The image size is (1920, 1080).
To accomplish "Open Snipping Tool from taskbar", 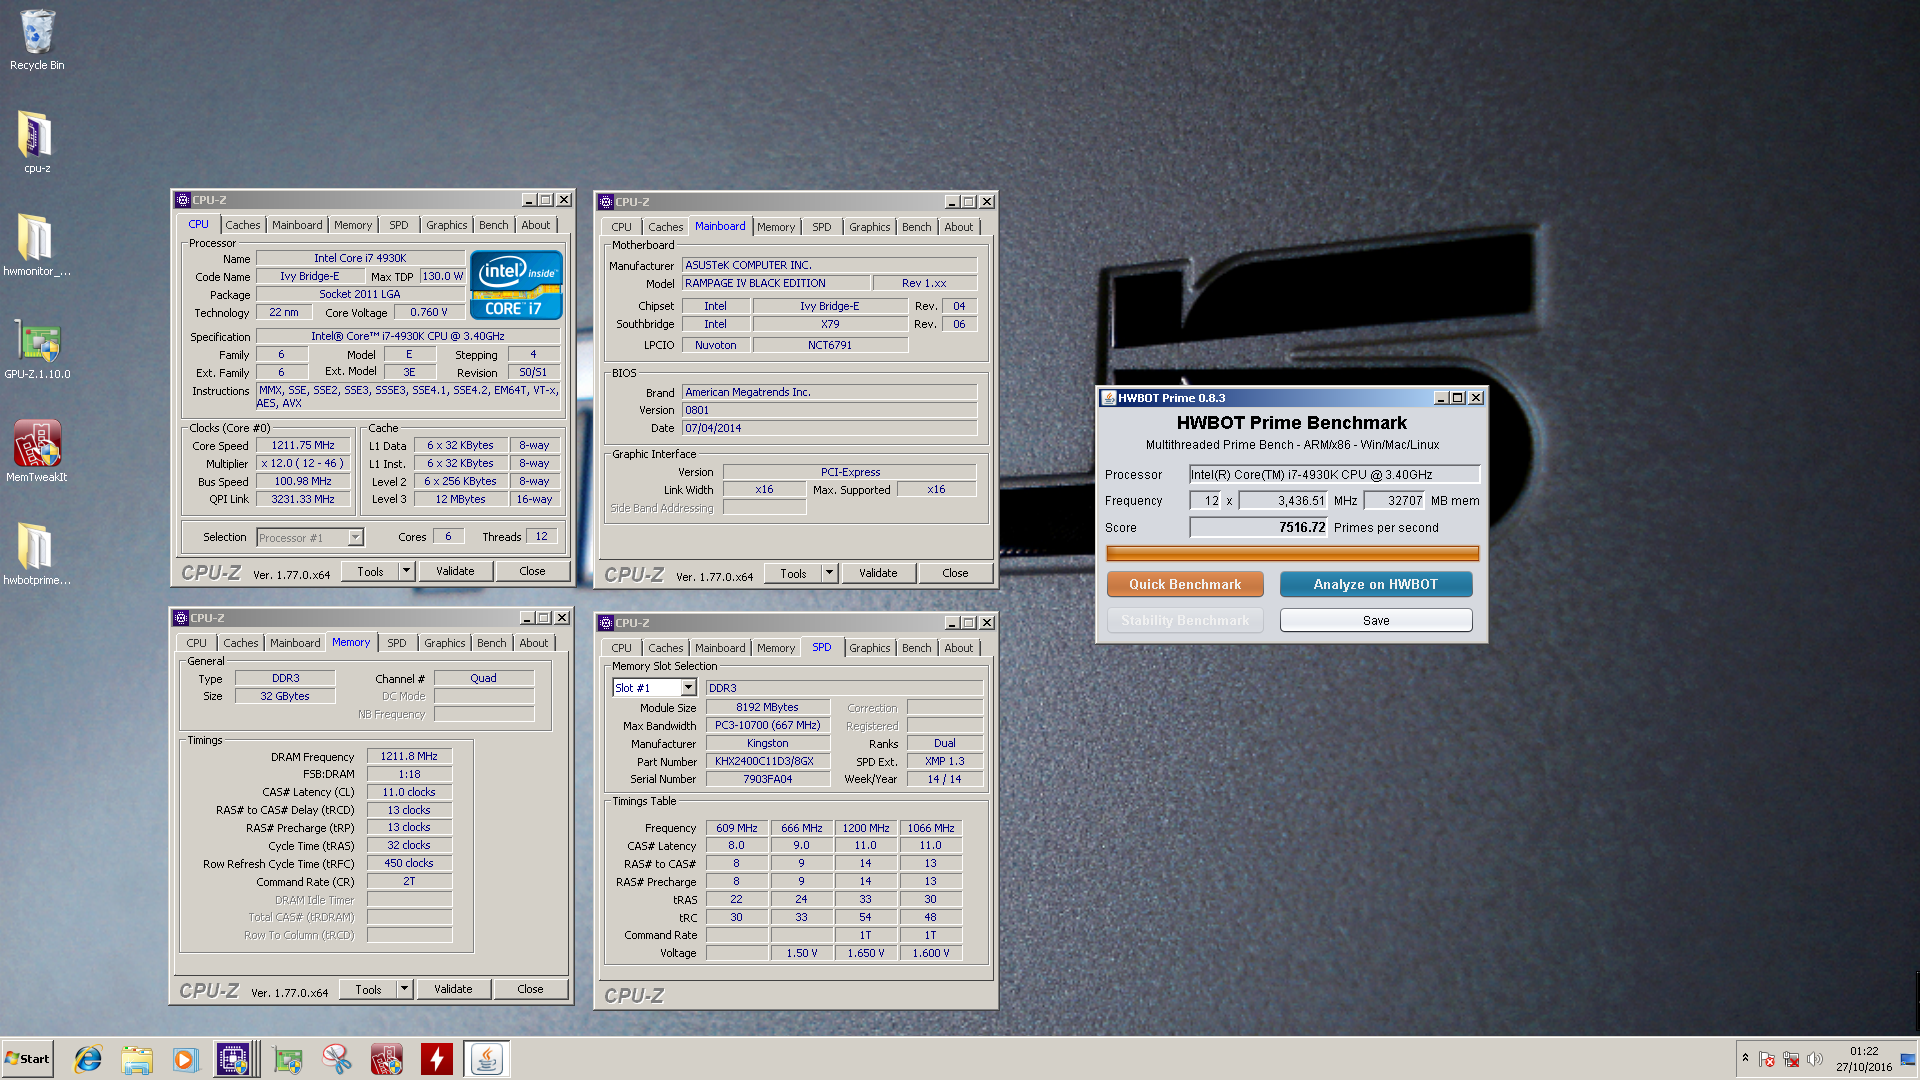I will [x=337, y=1059].
